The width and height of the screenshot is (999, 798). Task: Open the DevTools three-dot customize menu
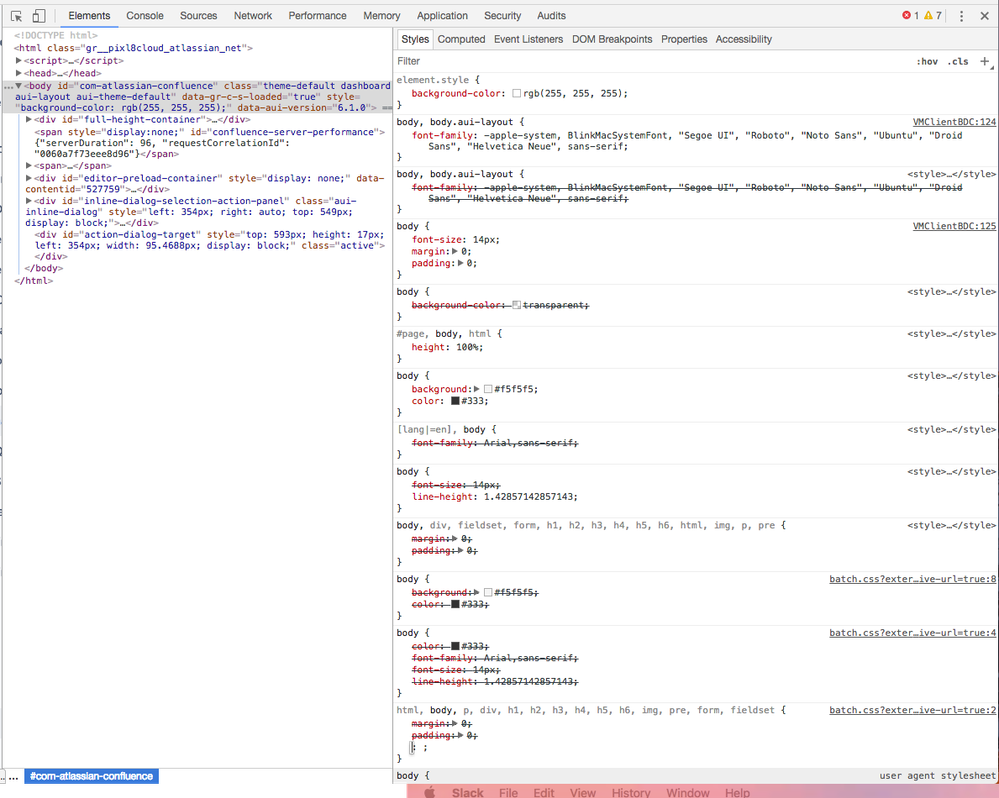(961, 16)
